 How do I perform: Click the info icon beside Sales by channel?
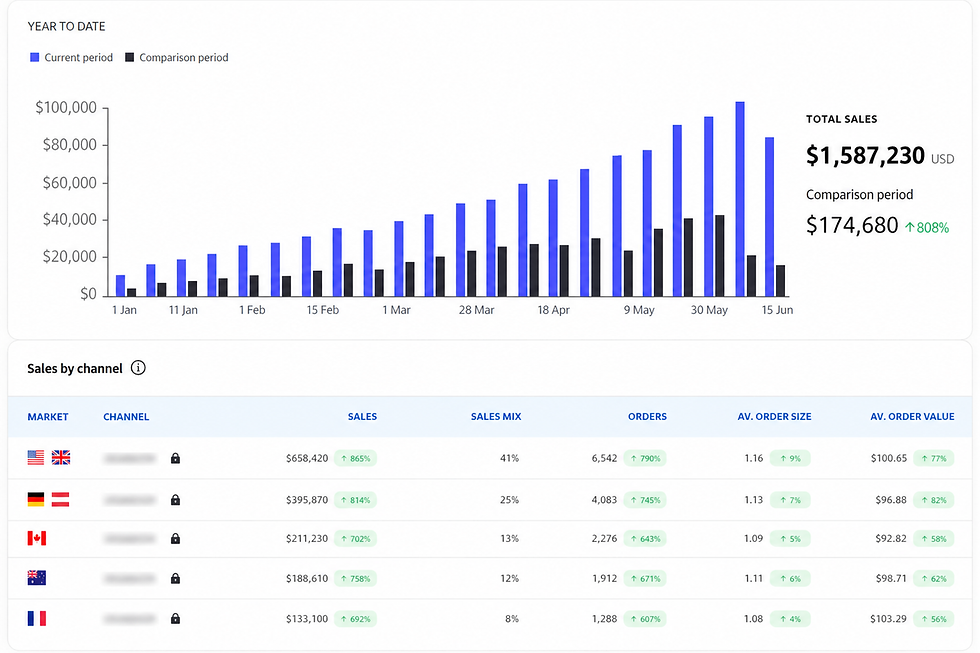pos(138,368)
